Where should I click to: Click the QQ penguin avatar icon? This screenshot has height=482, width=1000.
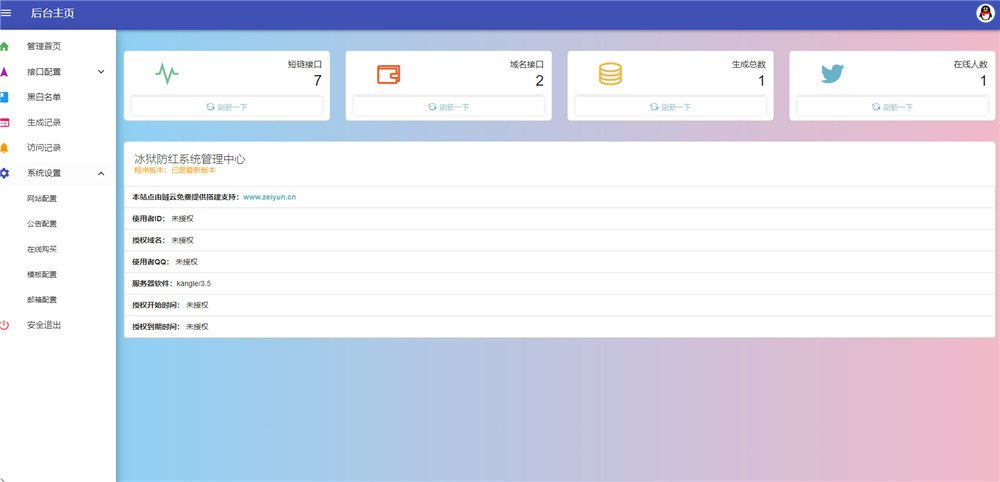tap(985, 13)
